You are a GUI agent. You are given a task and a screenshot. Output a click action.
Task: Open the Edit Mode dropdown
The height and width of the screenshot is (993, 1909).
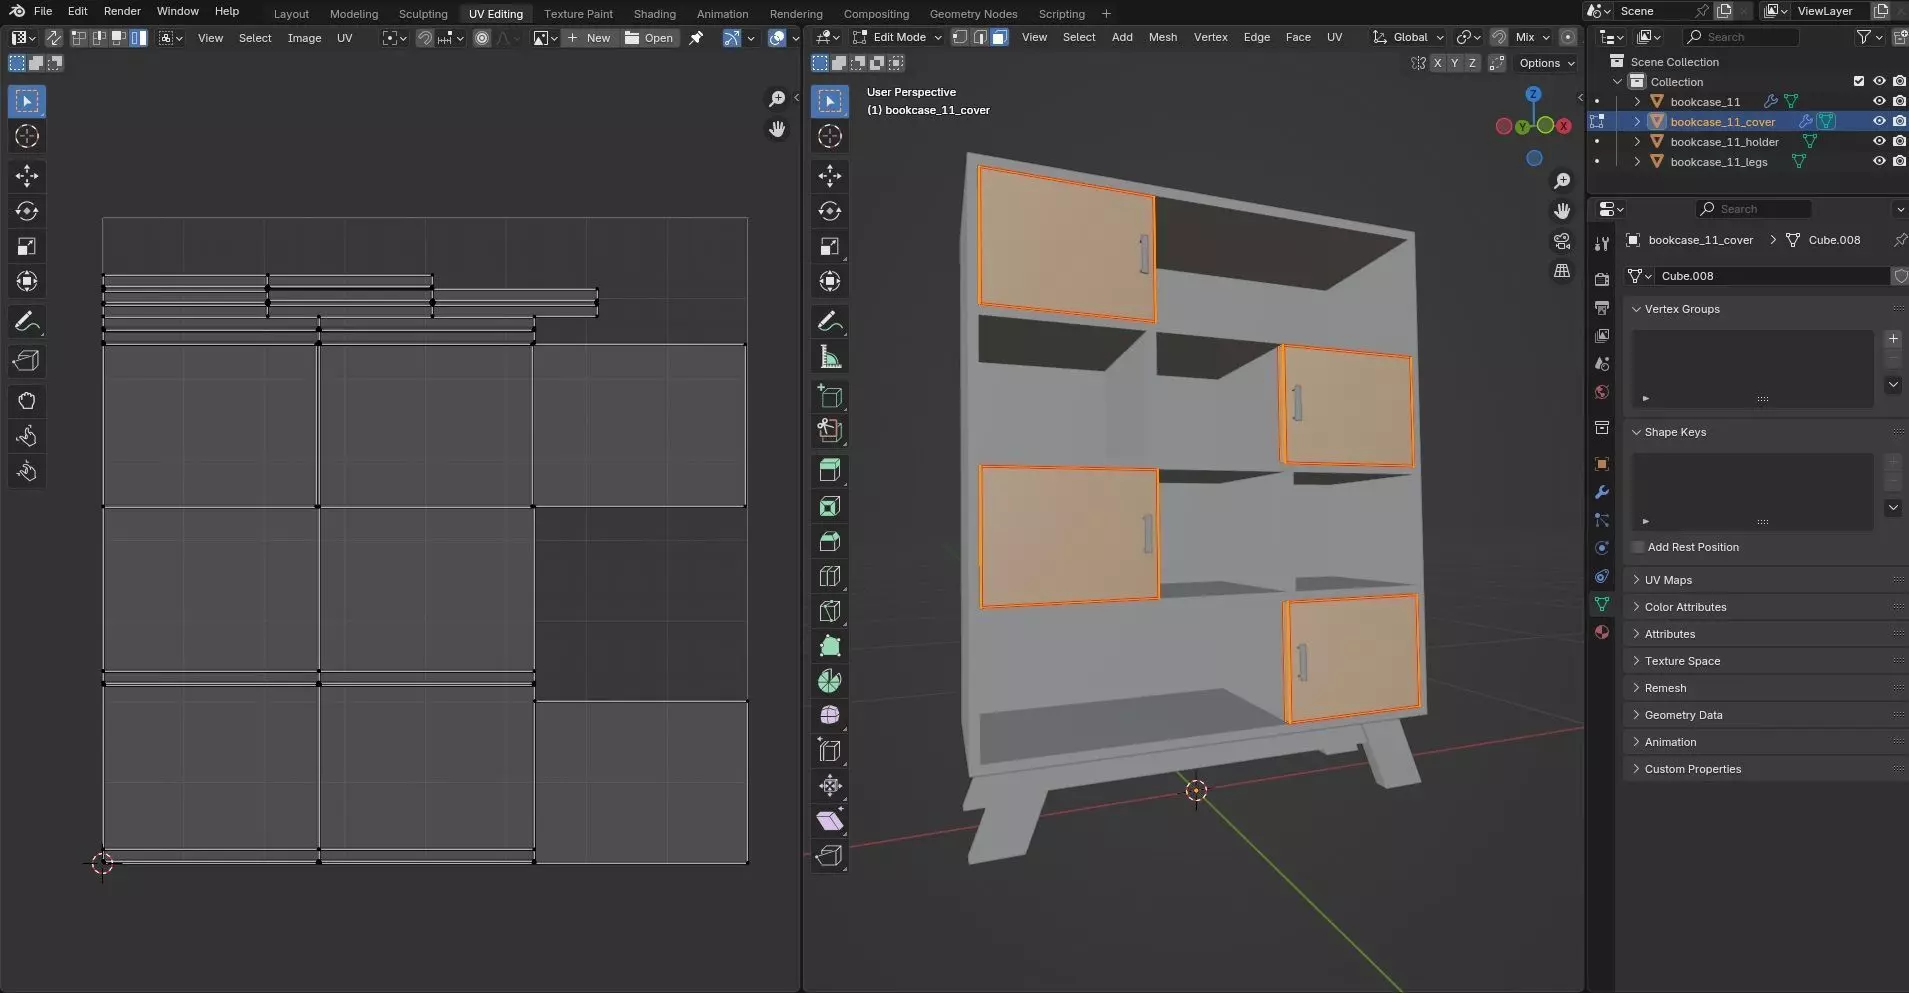897,37
